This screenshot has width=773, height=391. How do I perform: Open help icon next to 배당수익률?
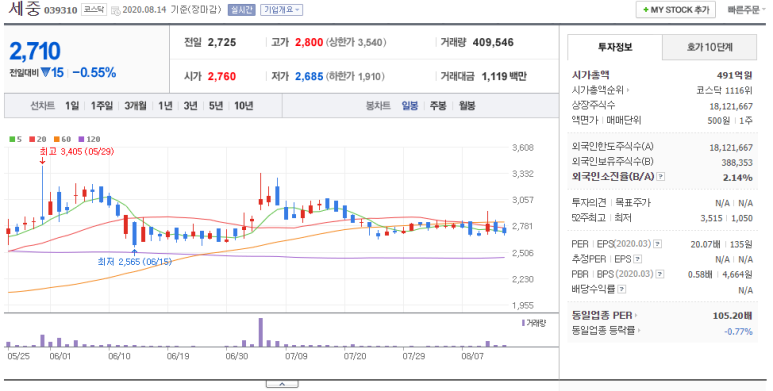(x=622, y=289)
